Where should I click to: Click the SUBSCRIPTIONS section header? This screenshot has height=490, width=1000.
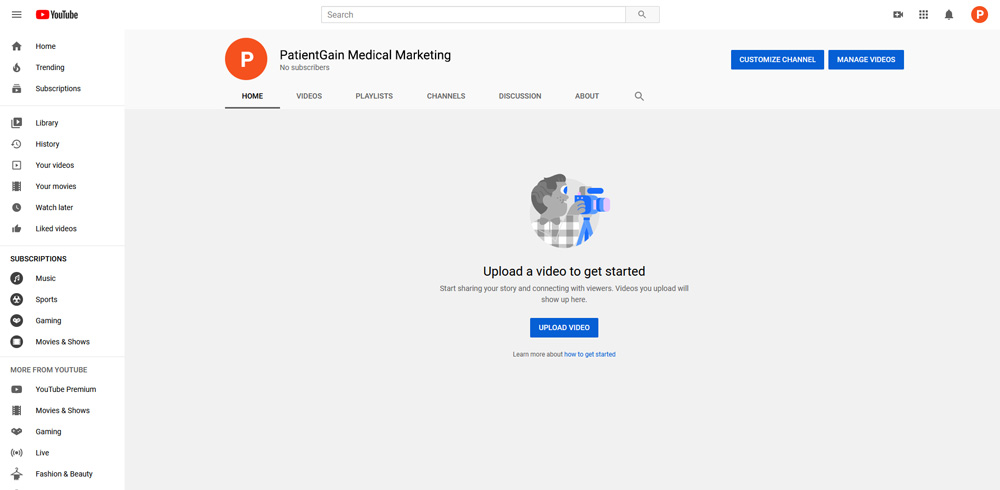(38, 259)
